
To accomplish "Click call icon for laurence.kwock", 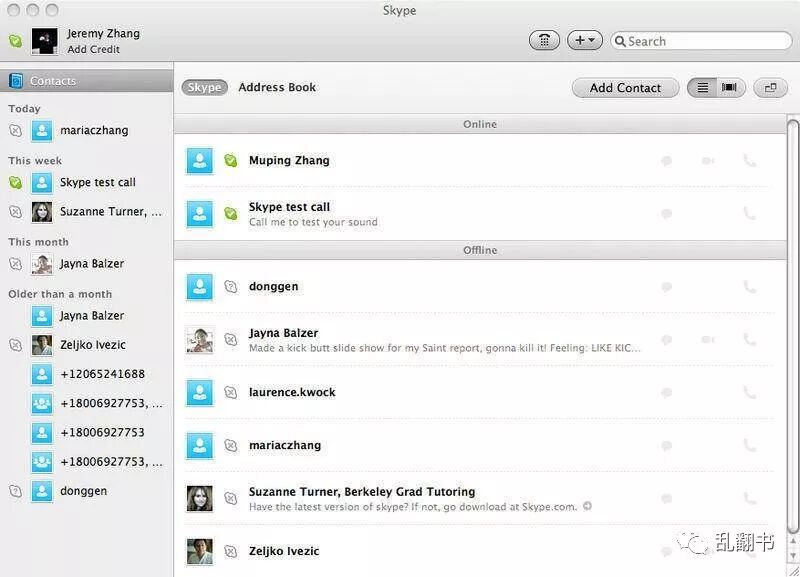I will pyautogui.click(x=749, y=392).
